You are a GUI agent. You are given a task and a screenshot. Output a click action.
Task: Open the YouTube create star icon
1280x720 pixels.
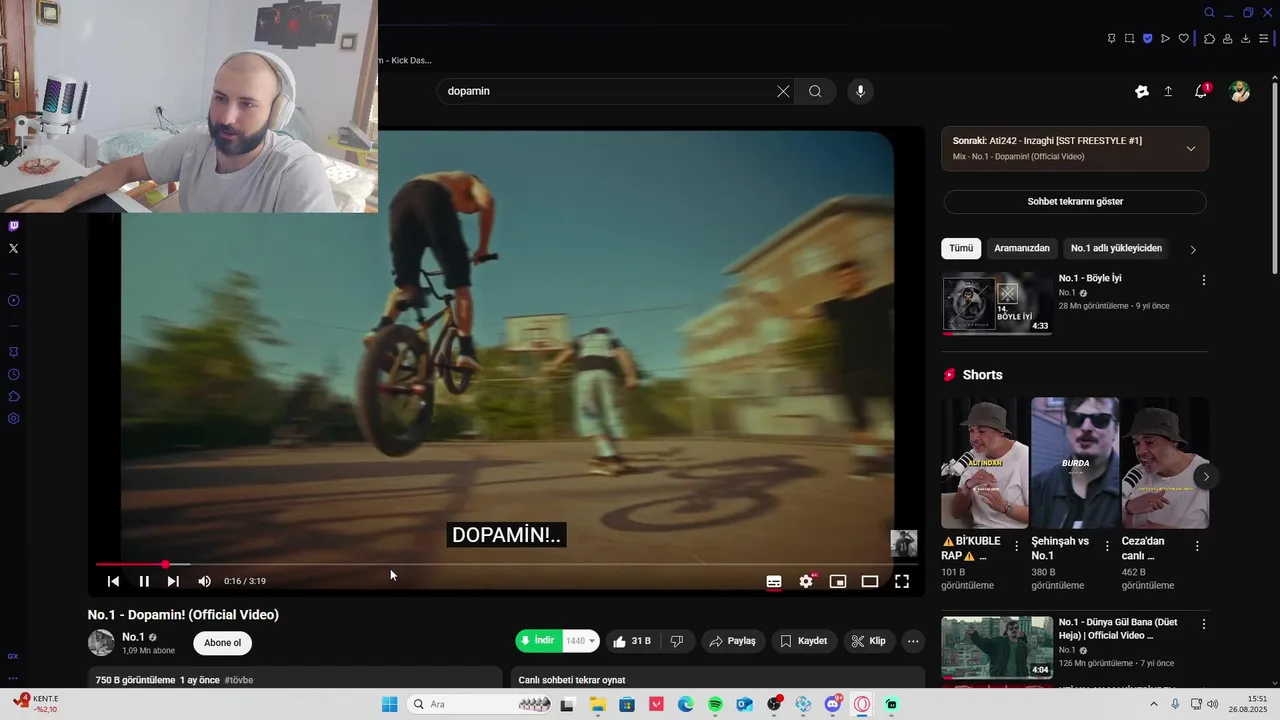tap(1142, 91)
